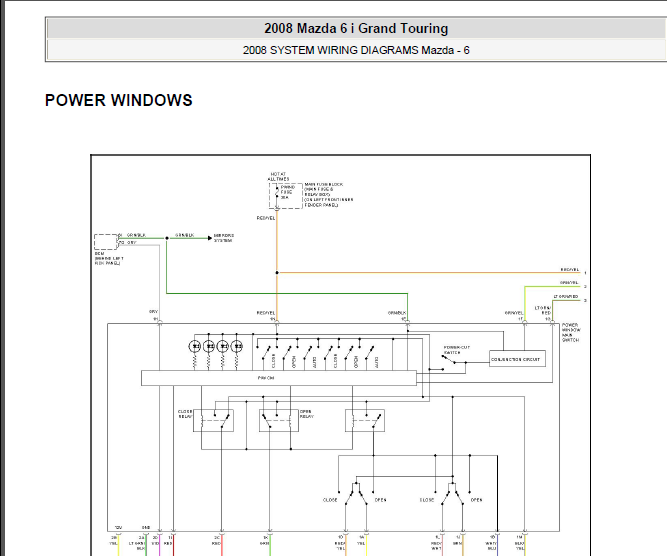The height and width of the screenshot is (556, 667).
Task: Select the 'CONJUNCTION CIRCUIT' box
Action: click(x=517, y=359)
